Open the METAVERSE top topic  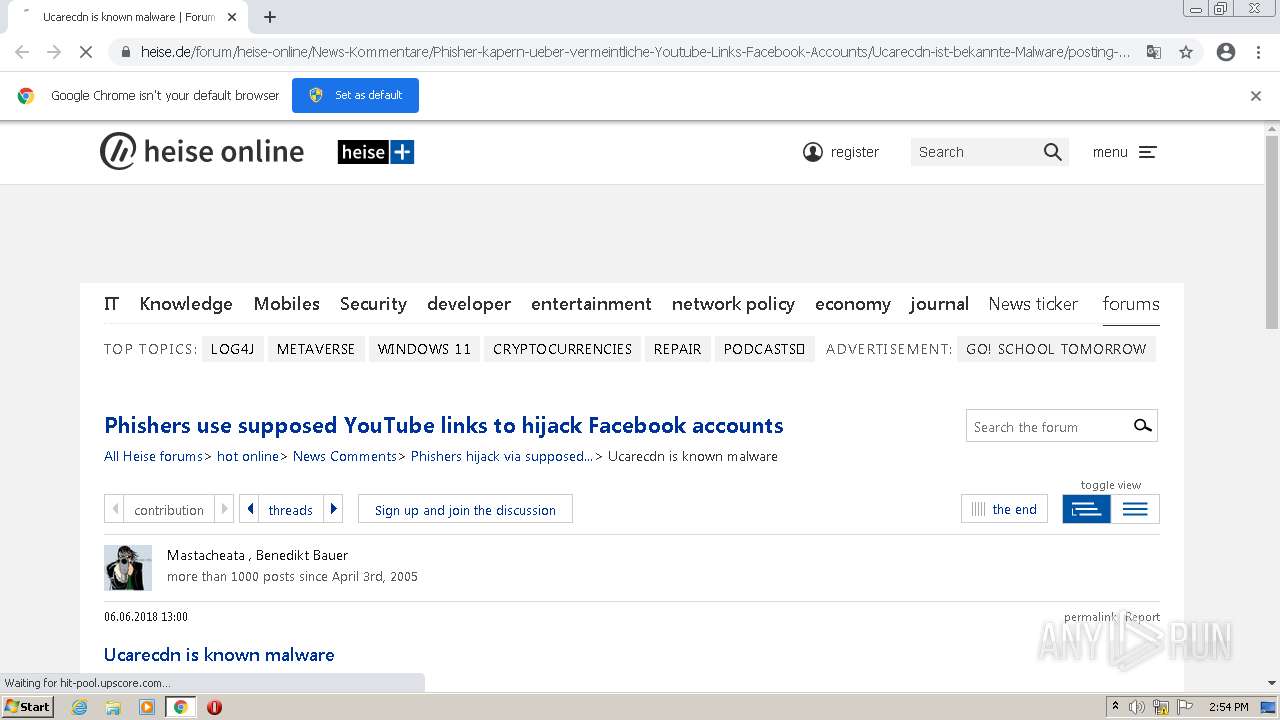pos(316,349)
